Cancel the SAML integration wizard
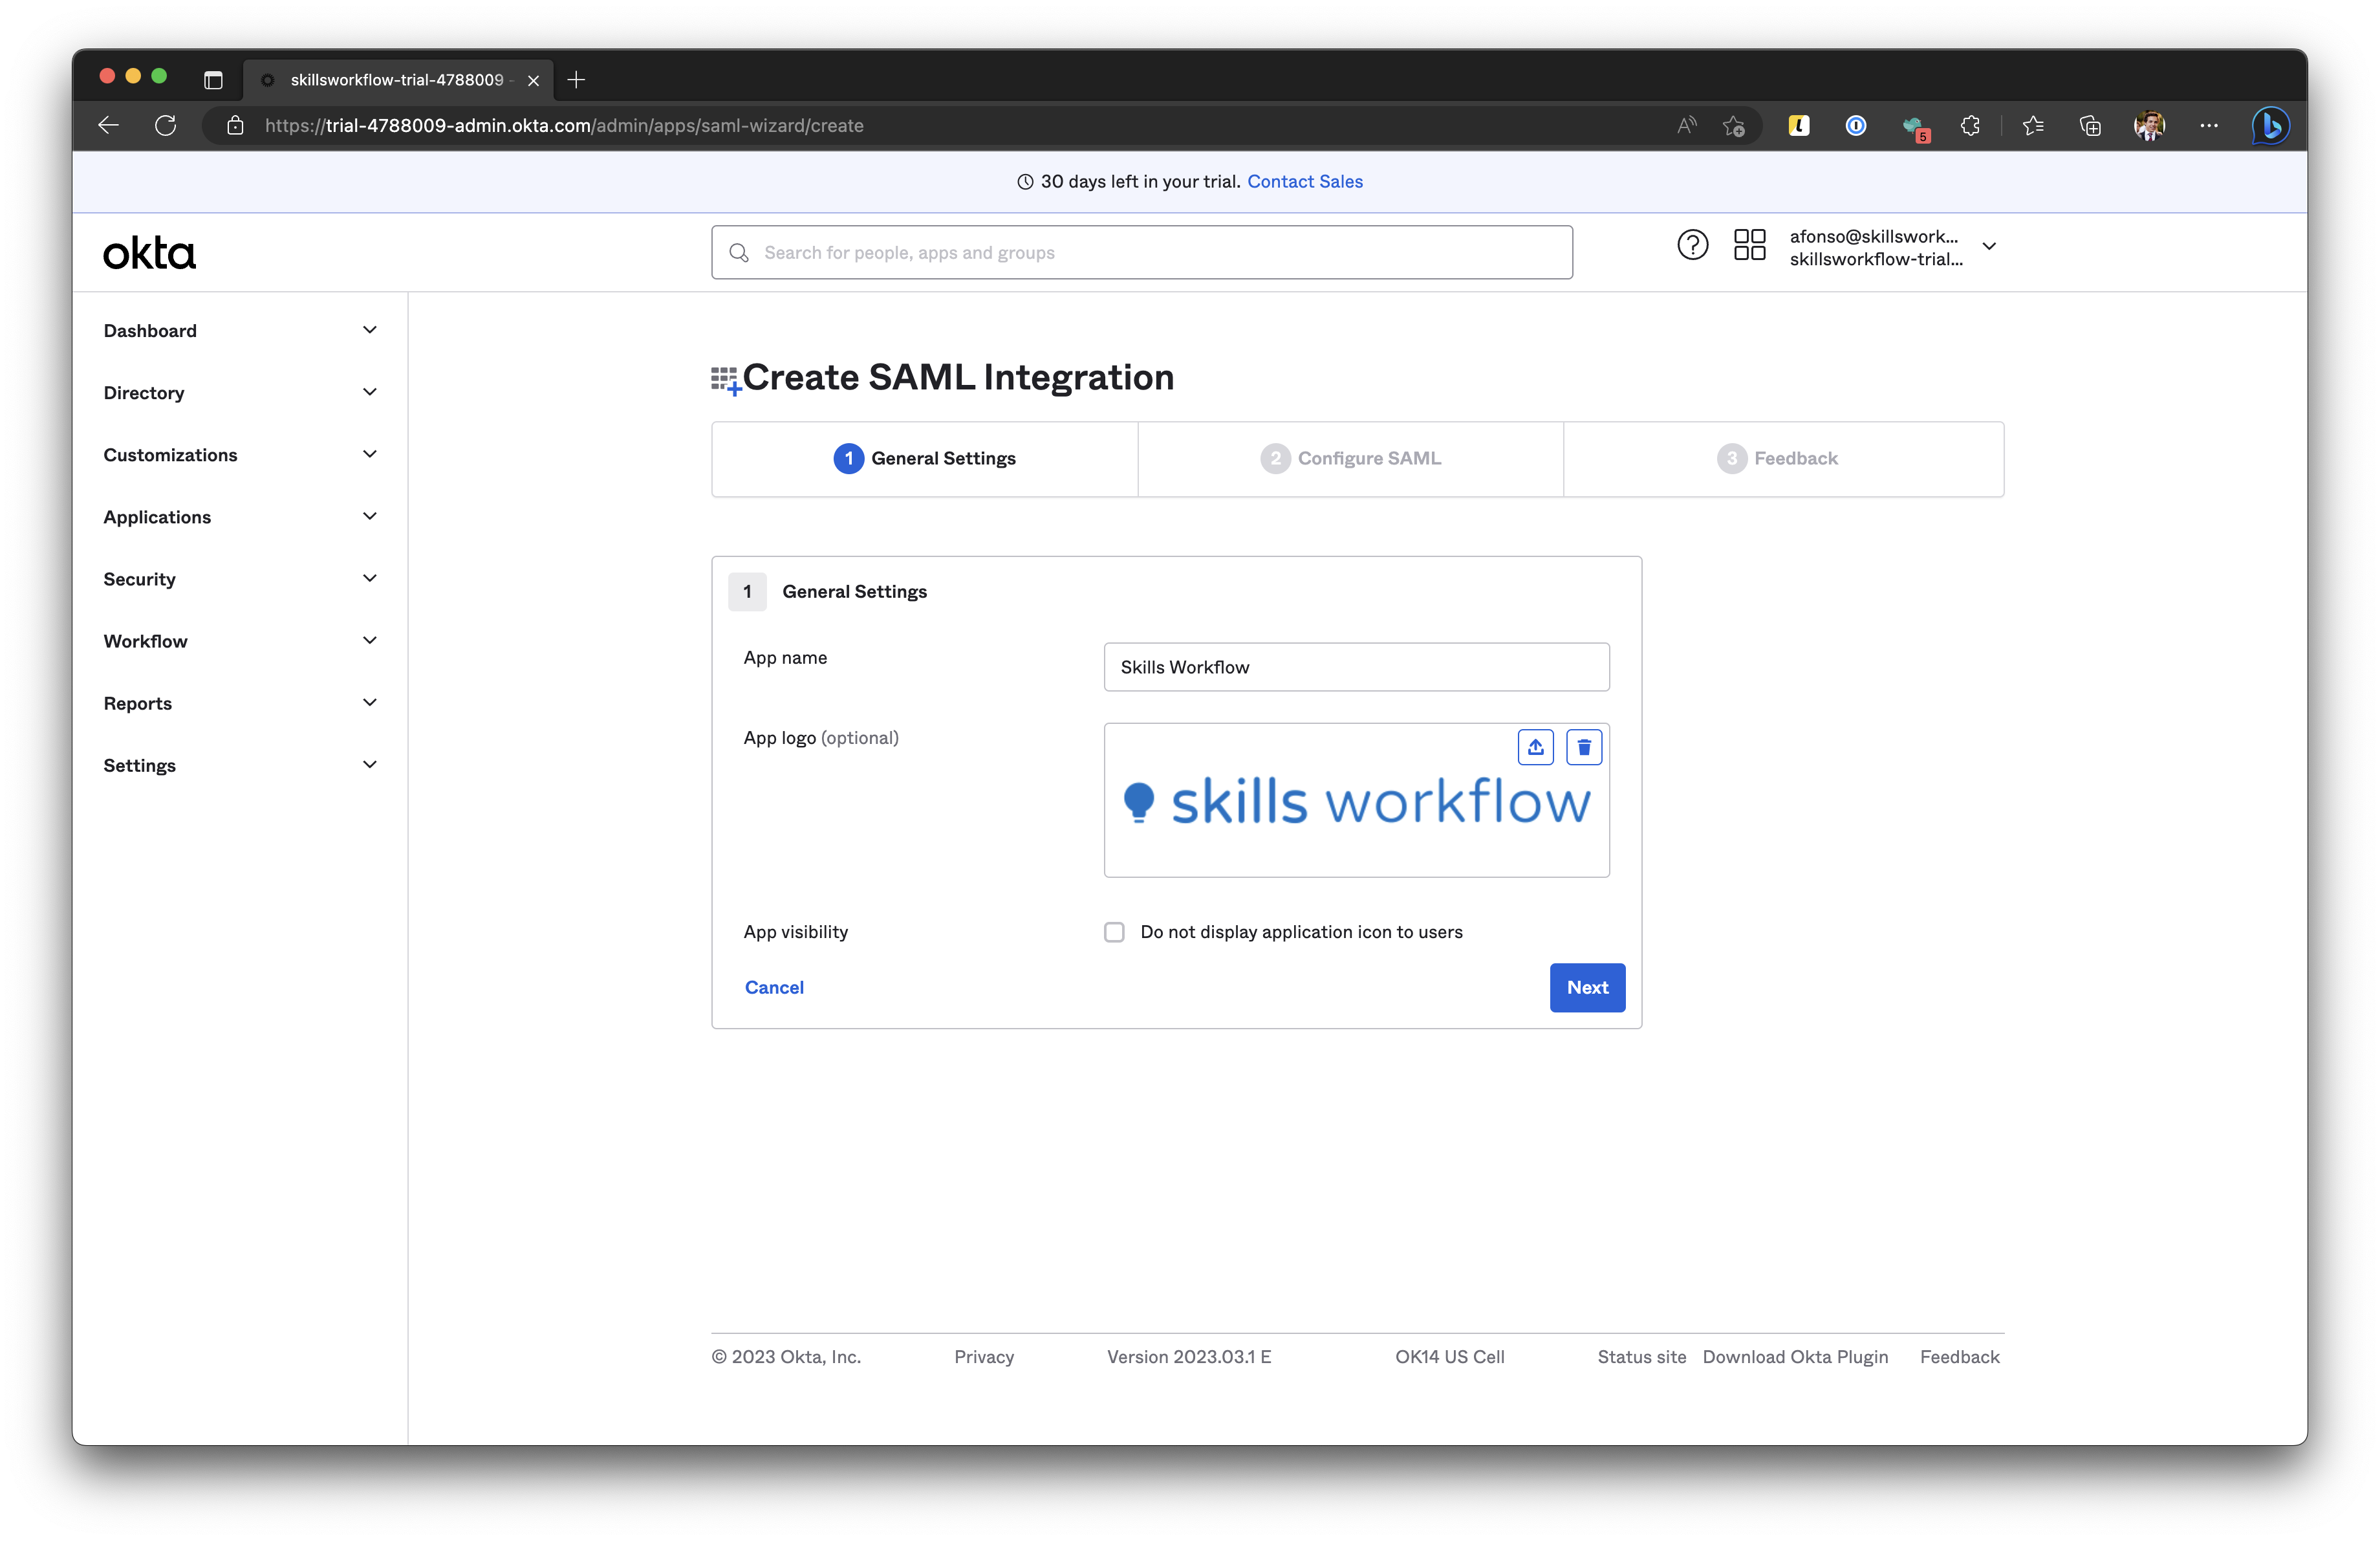This screenshot has height=1541, width=2380. [774, 987]
